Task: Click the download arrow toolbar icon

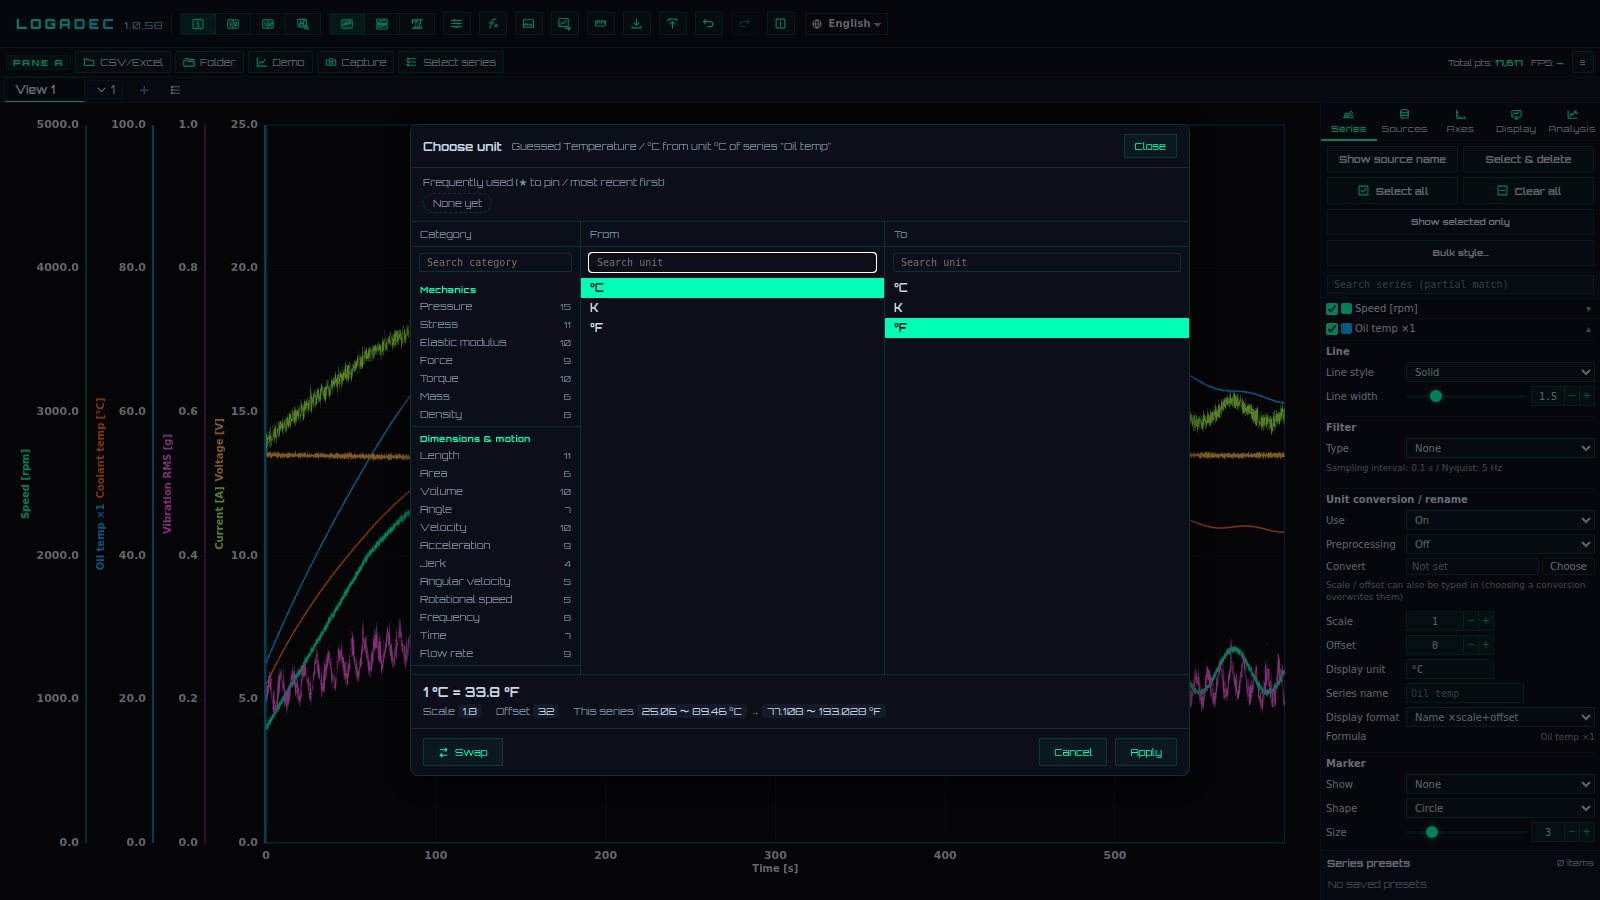Action: 637,24
